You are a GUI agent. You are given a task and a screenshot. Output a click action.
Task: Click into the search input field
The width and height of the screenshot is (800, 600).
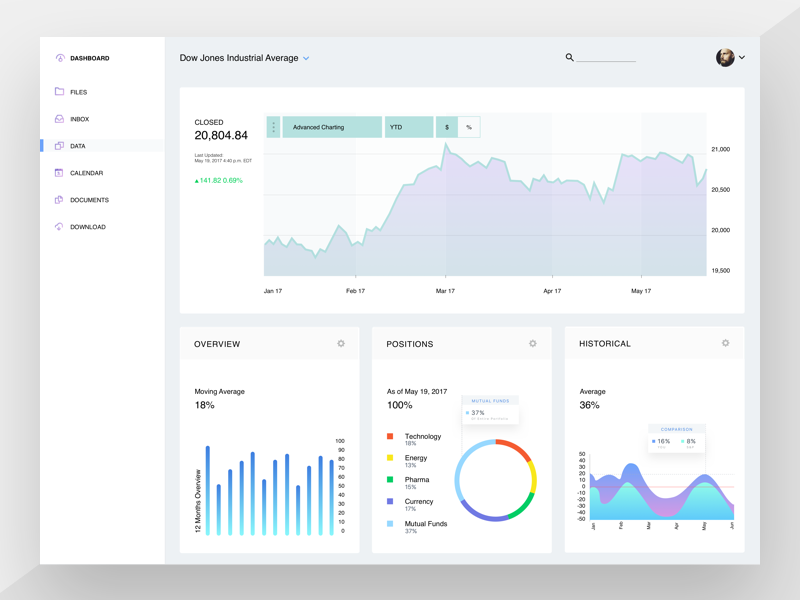click(606, 58)
